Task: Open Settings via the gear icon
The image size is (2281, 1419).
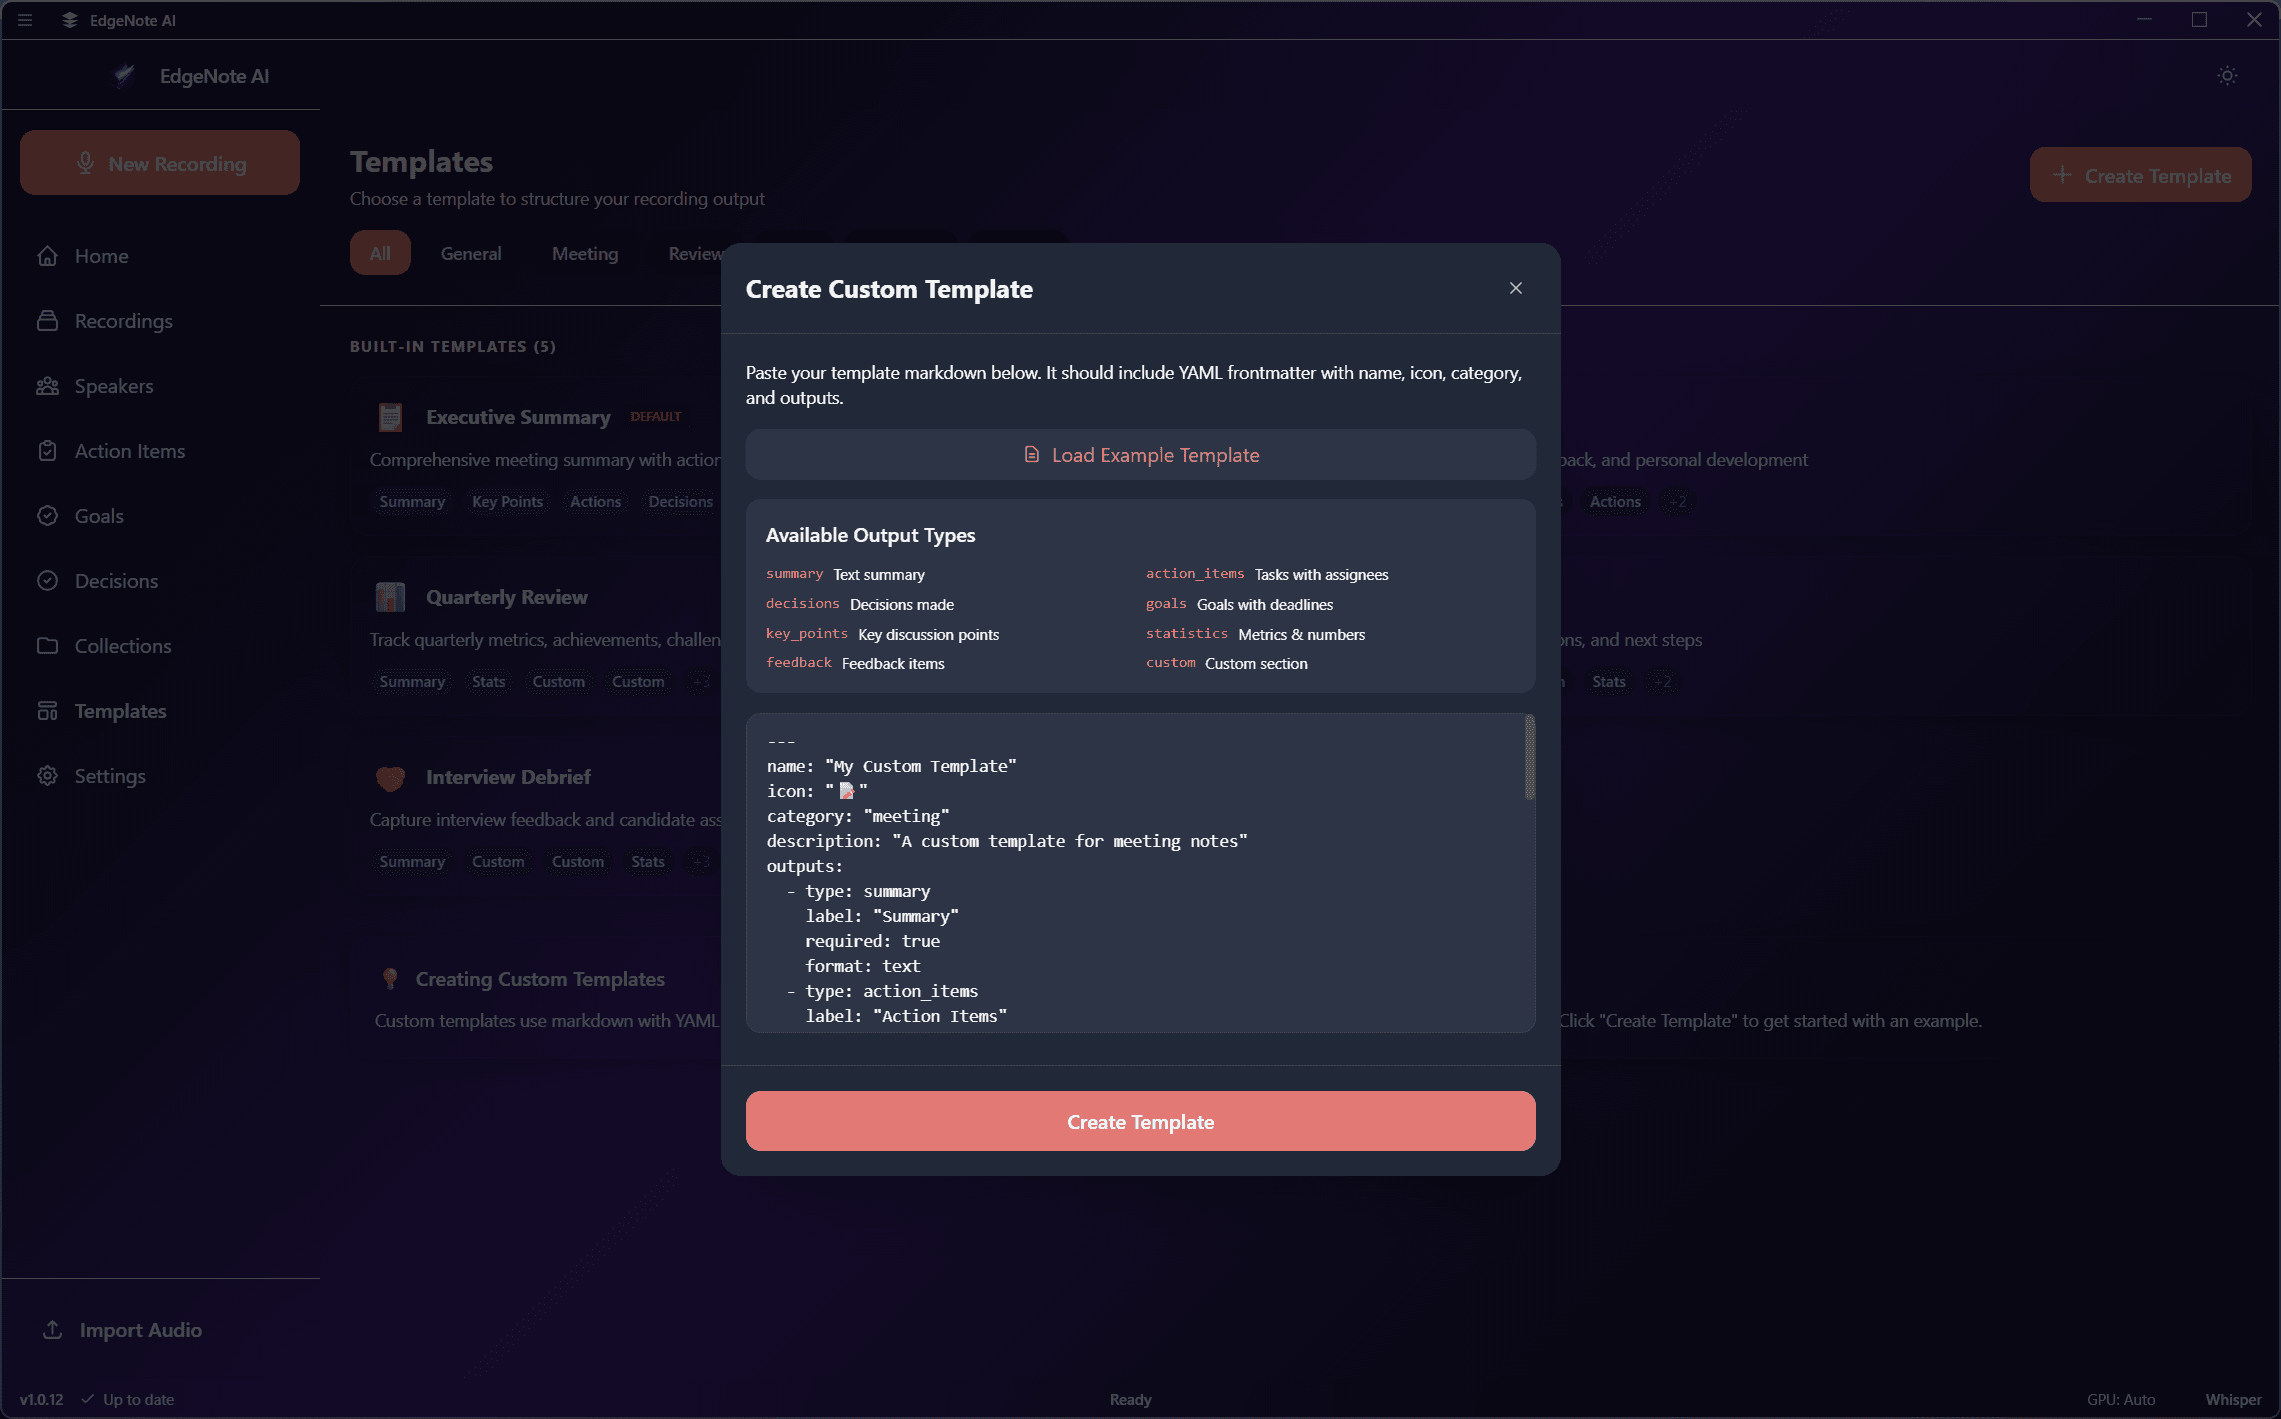Action: 47,775
